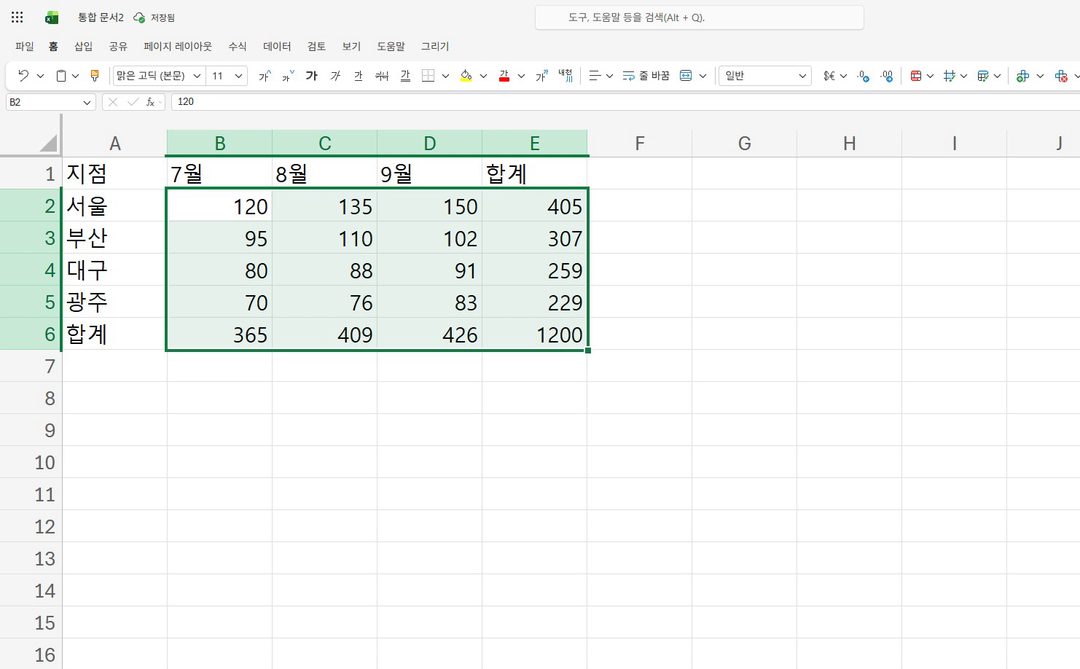Switch to the 수식 tab
The width and height of the screenshot is (1080, 669).
tap(238, 46)
